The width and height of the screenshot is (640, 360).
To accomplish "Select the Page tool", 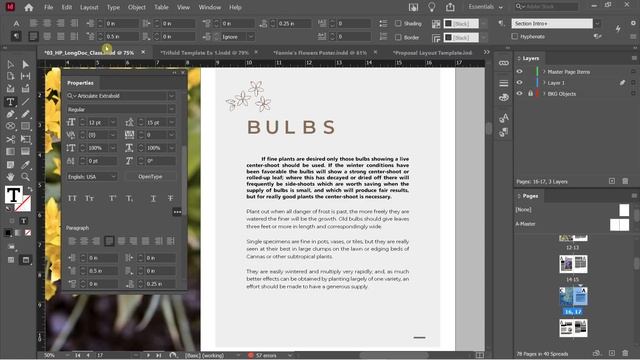I will 11,76.
